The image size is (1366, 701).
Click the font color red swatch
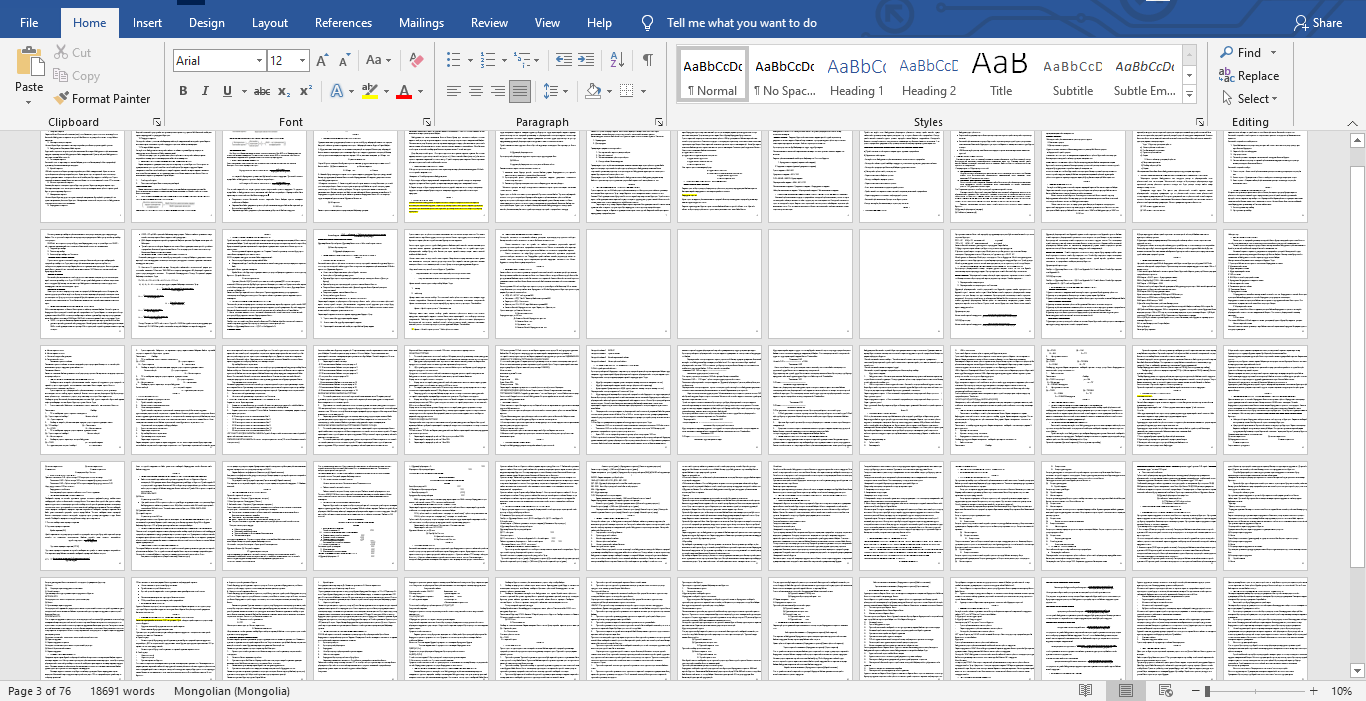[x=404, y=91]
